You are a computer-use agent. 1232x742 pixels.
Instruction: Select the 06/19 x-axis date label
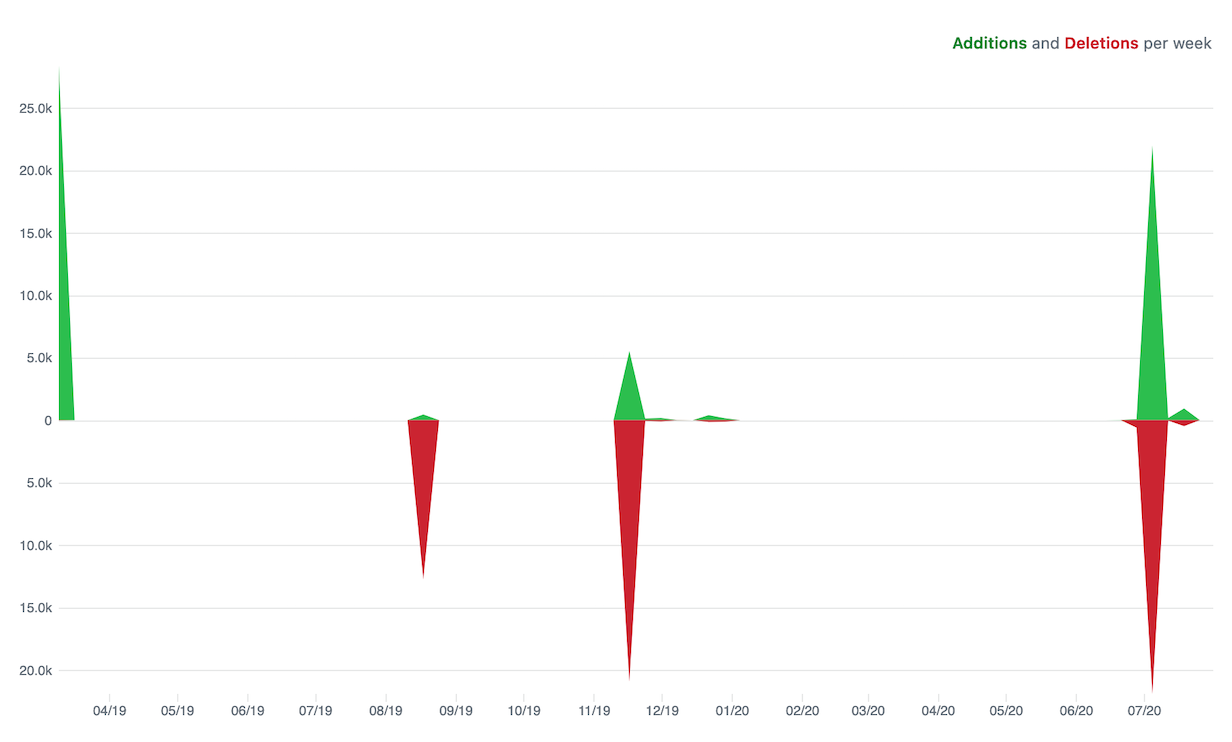coord(247,711)
